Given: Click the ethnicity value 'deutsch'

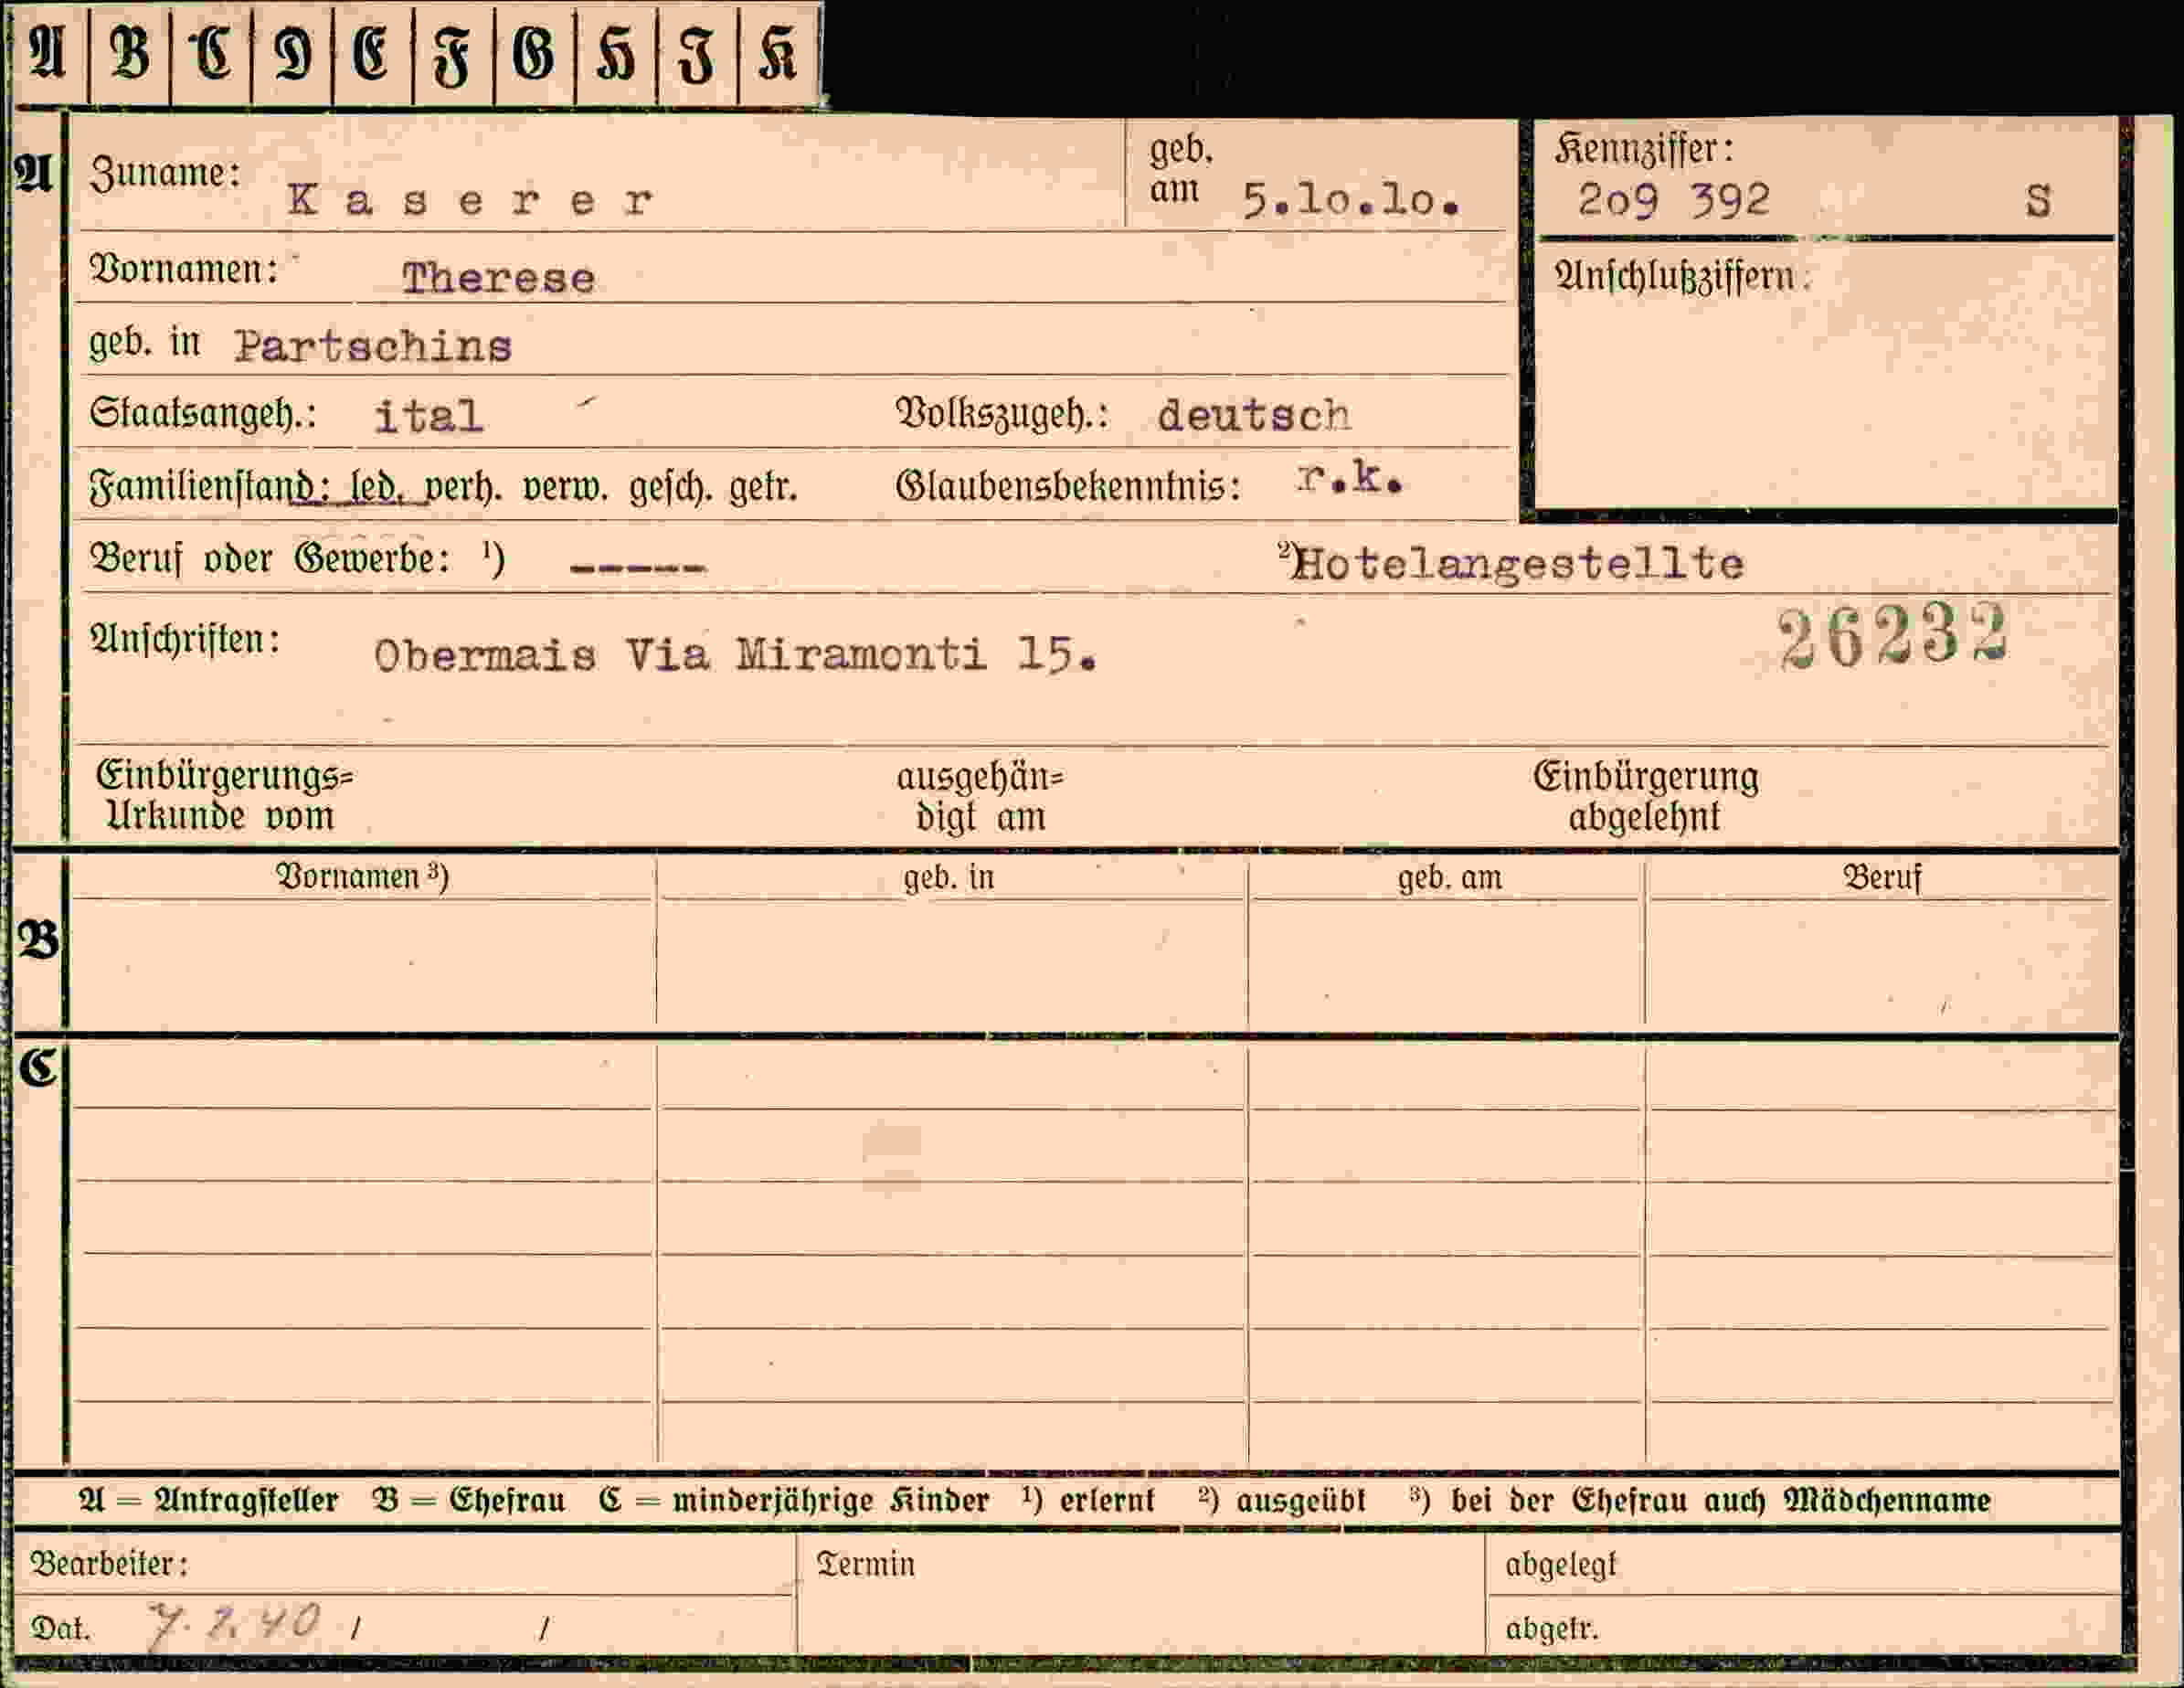Looking at the screenshot, I should tap(1253, 415).
